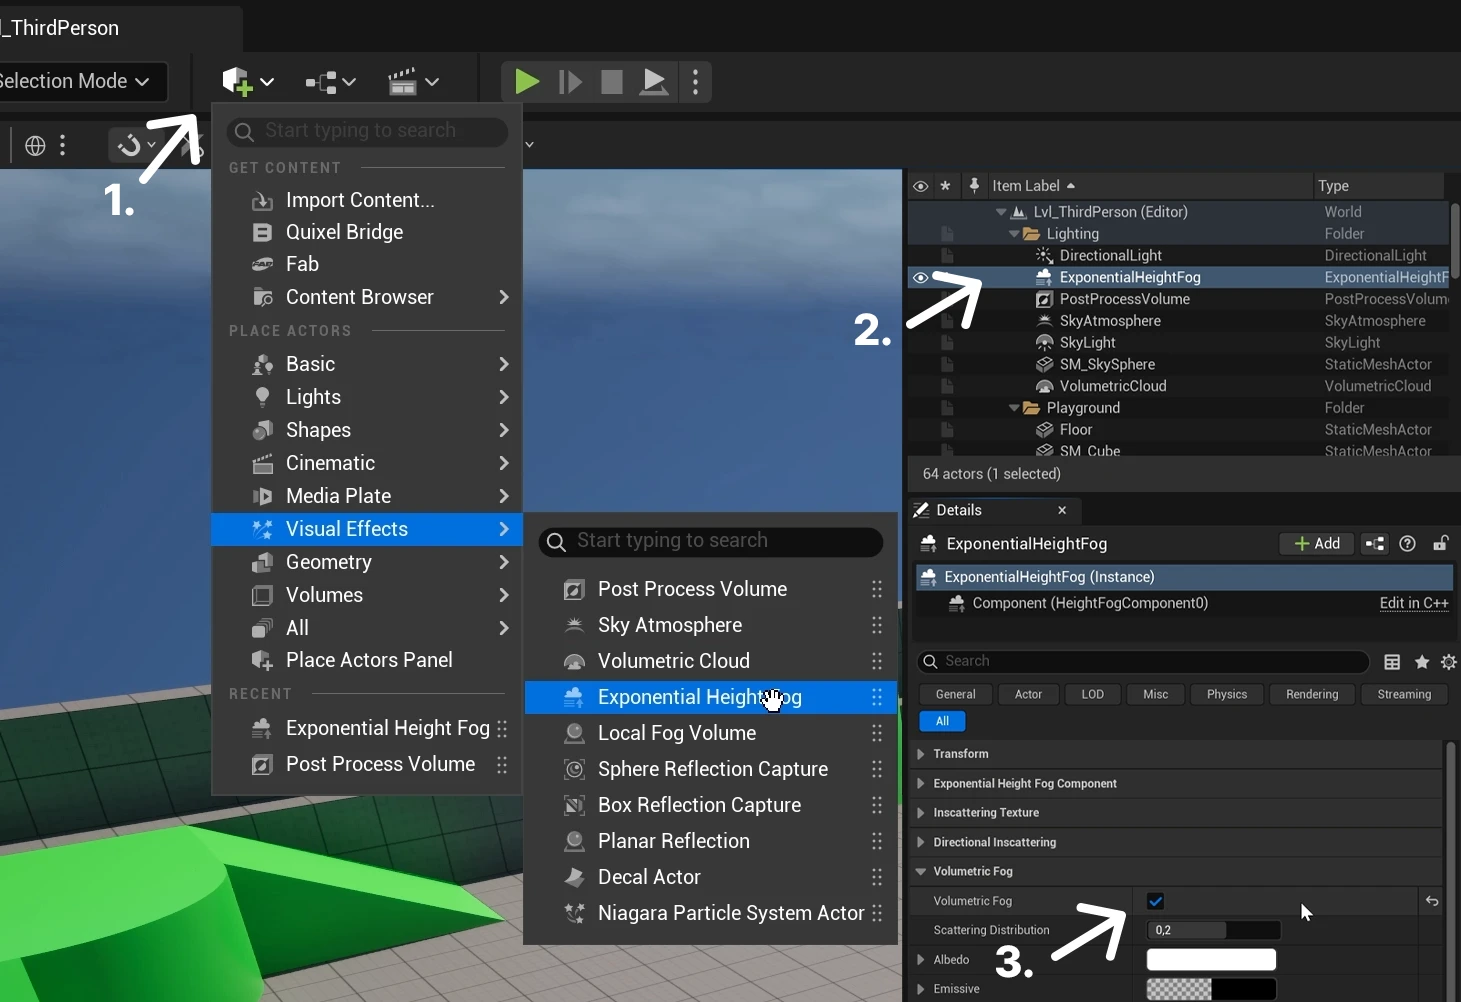
Task: Reset Volumetric Fog to default arrow
Action: click(1432, 901)
